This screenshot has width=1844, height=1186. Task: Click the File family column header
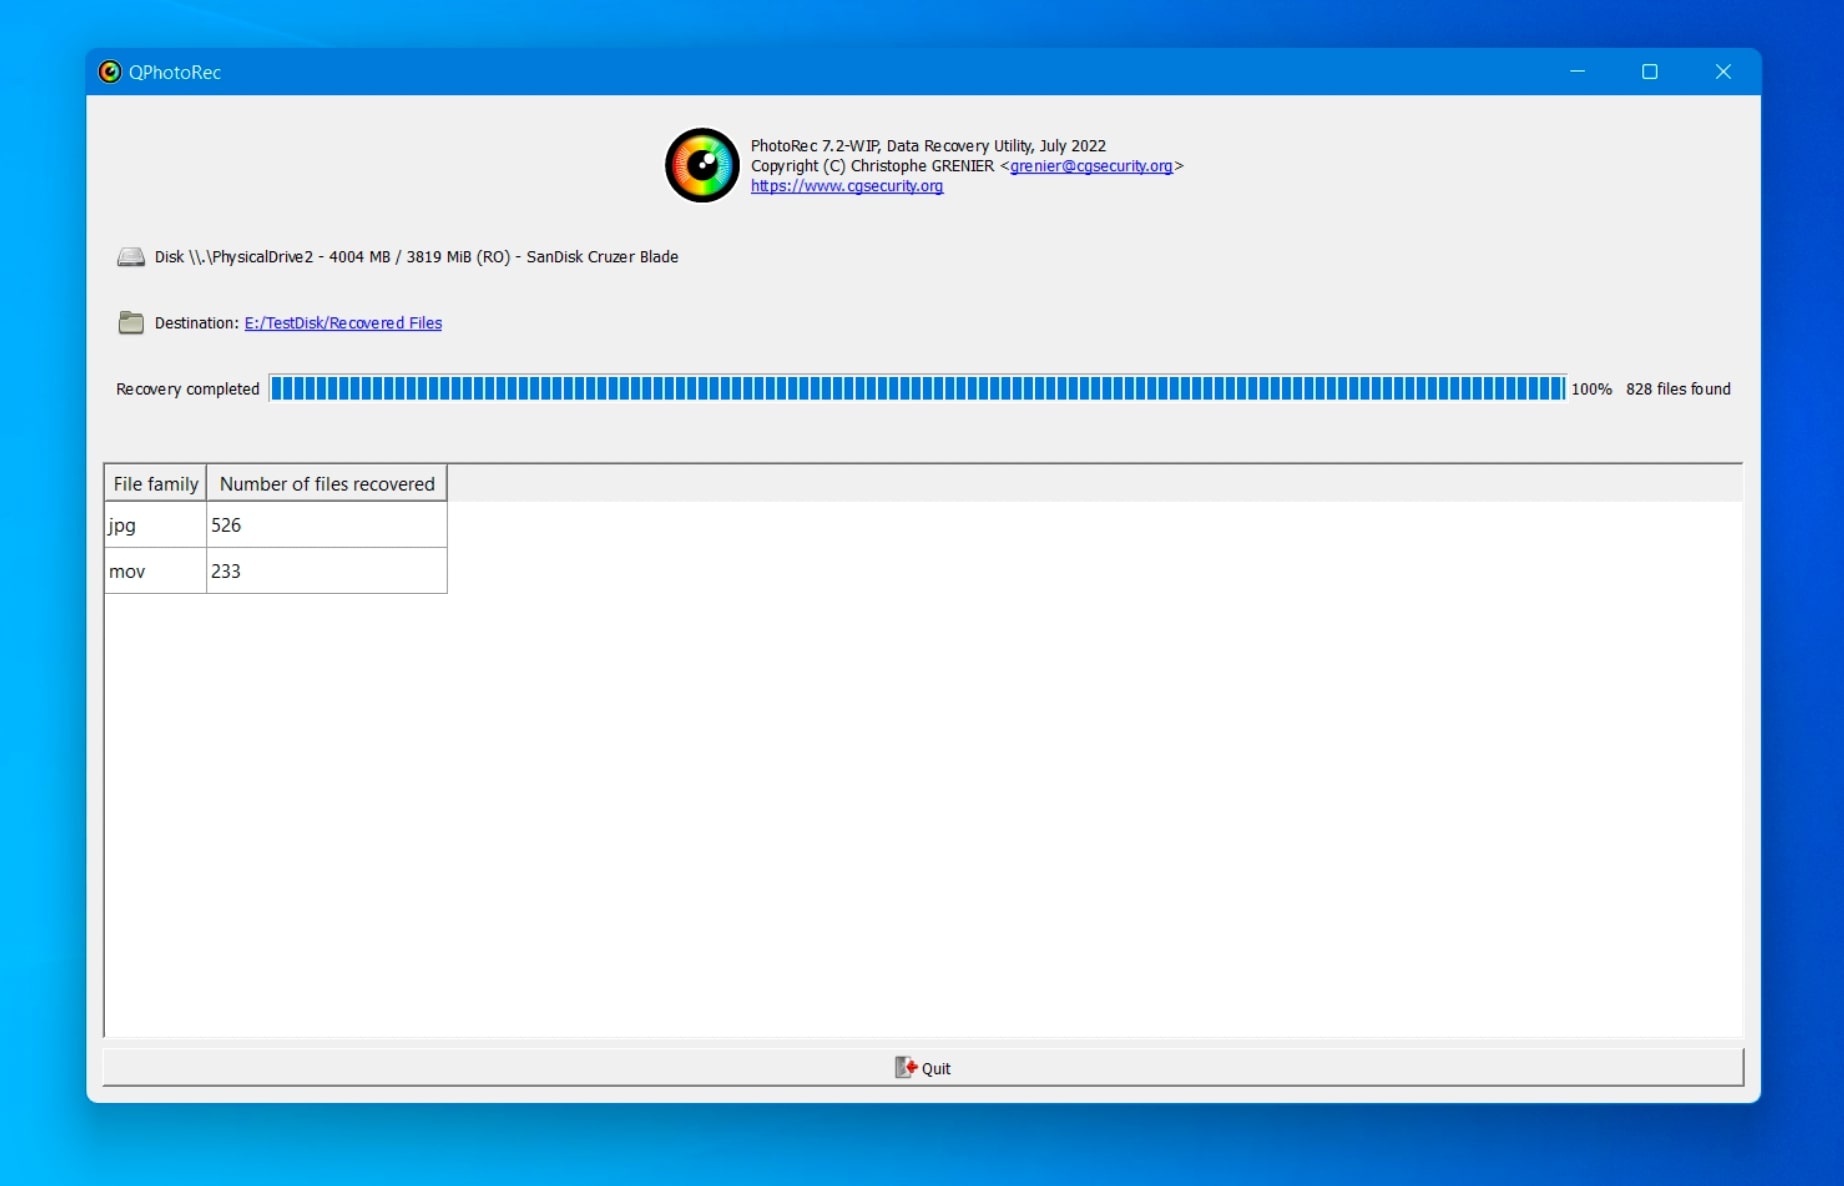156,484
